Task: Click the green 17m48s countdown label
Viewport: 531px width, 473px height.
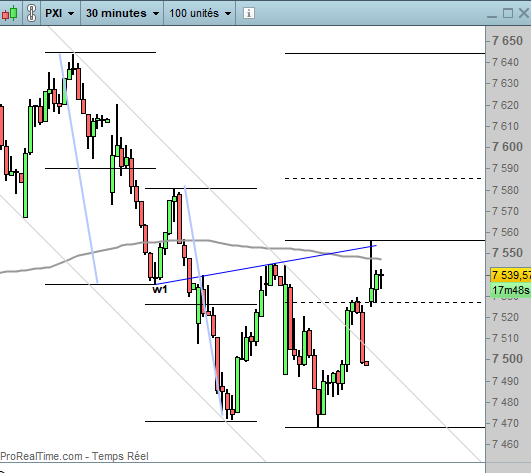Action: 511,290
